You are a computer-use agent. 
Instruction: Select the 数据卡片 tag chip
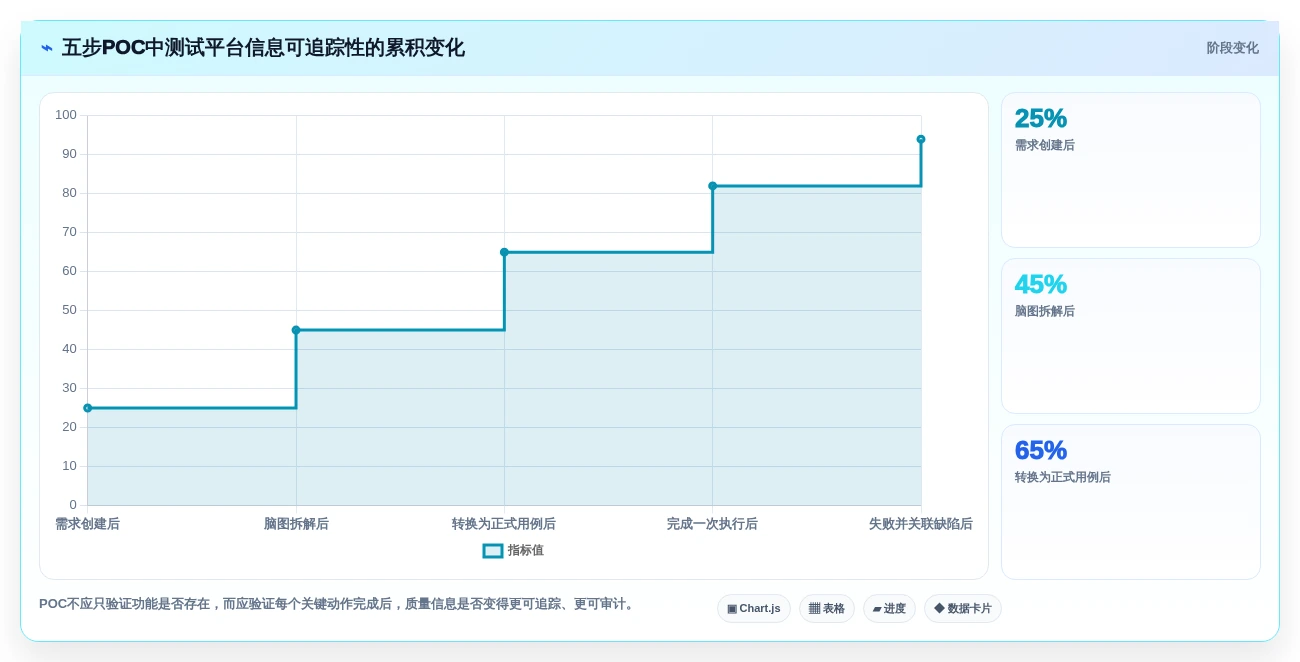(962, 608)
